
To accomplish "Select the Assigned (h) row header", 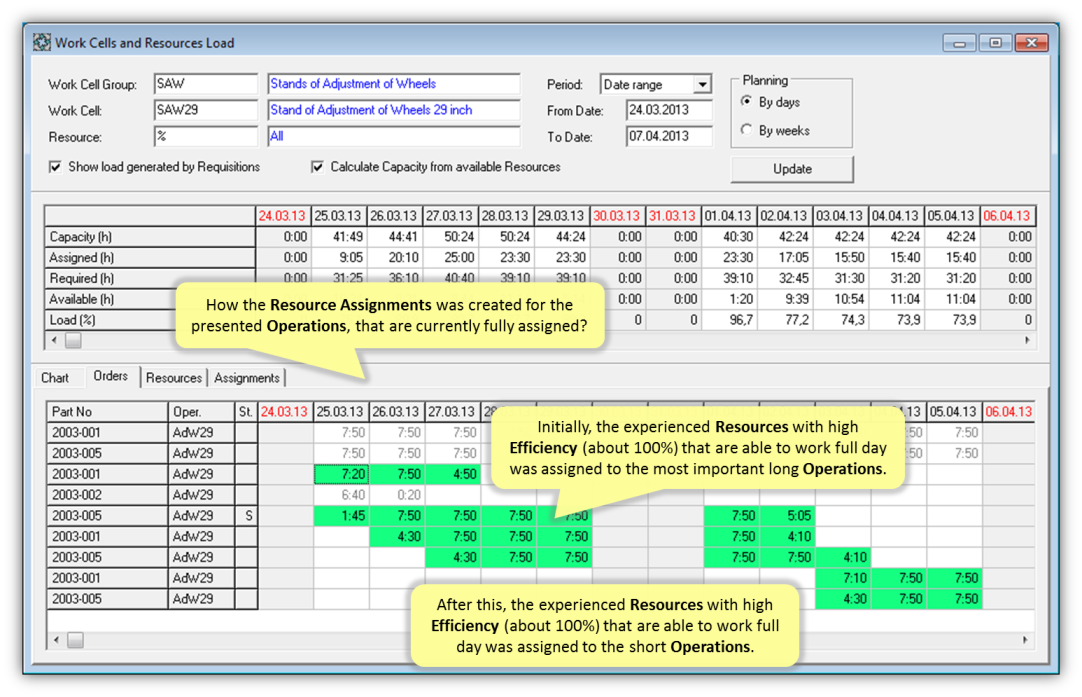I will 150,257.
